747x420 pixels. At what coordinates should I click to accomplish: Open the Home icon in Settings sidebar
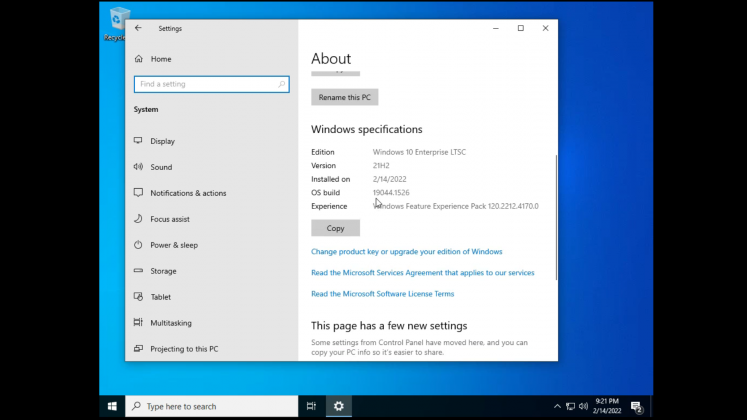(x=139, y=59)
